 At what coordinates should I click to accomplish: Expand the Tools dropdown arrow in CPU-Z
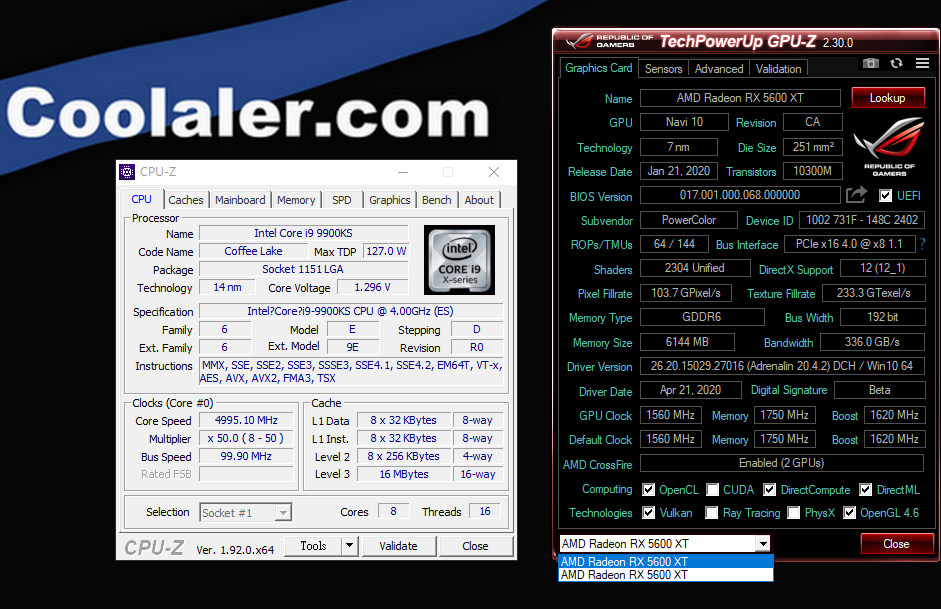(349, 546)
